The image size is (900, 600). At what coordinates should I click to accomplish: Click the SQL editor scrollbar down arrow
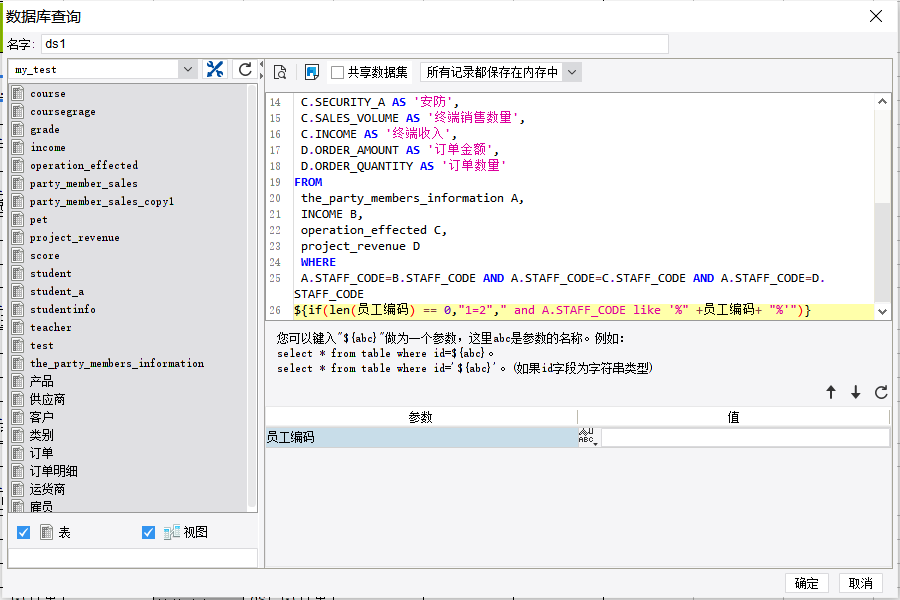(x=882, y=311)
